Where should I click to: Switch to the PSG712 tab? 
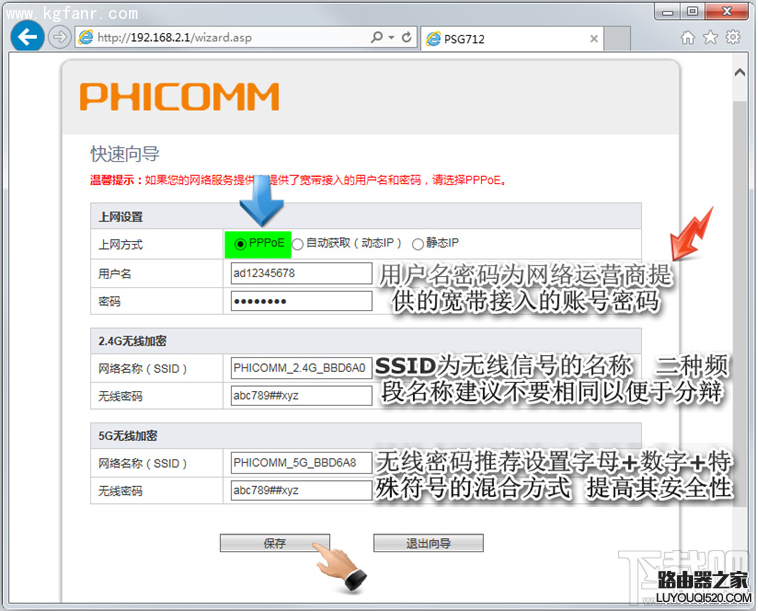coord(512,39)
